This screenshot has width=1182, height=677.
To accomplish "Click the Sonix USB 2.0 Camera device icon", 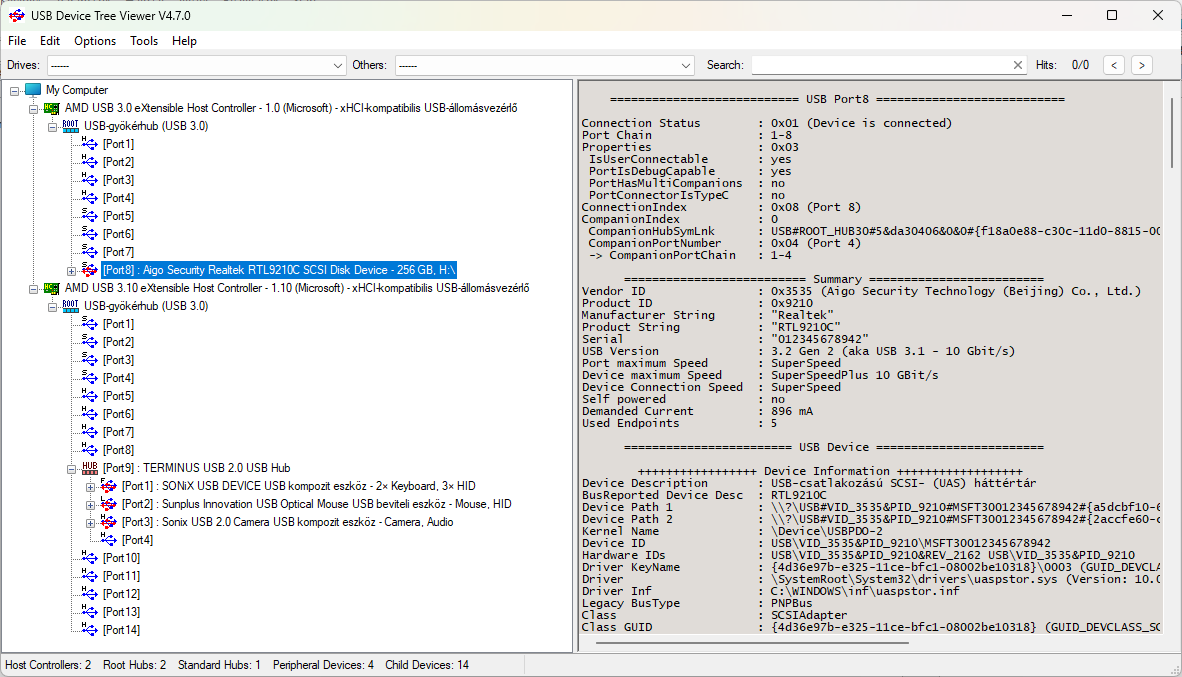I will tap(109, 522).
